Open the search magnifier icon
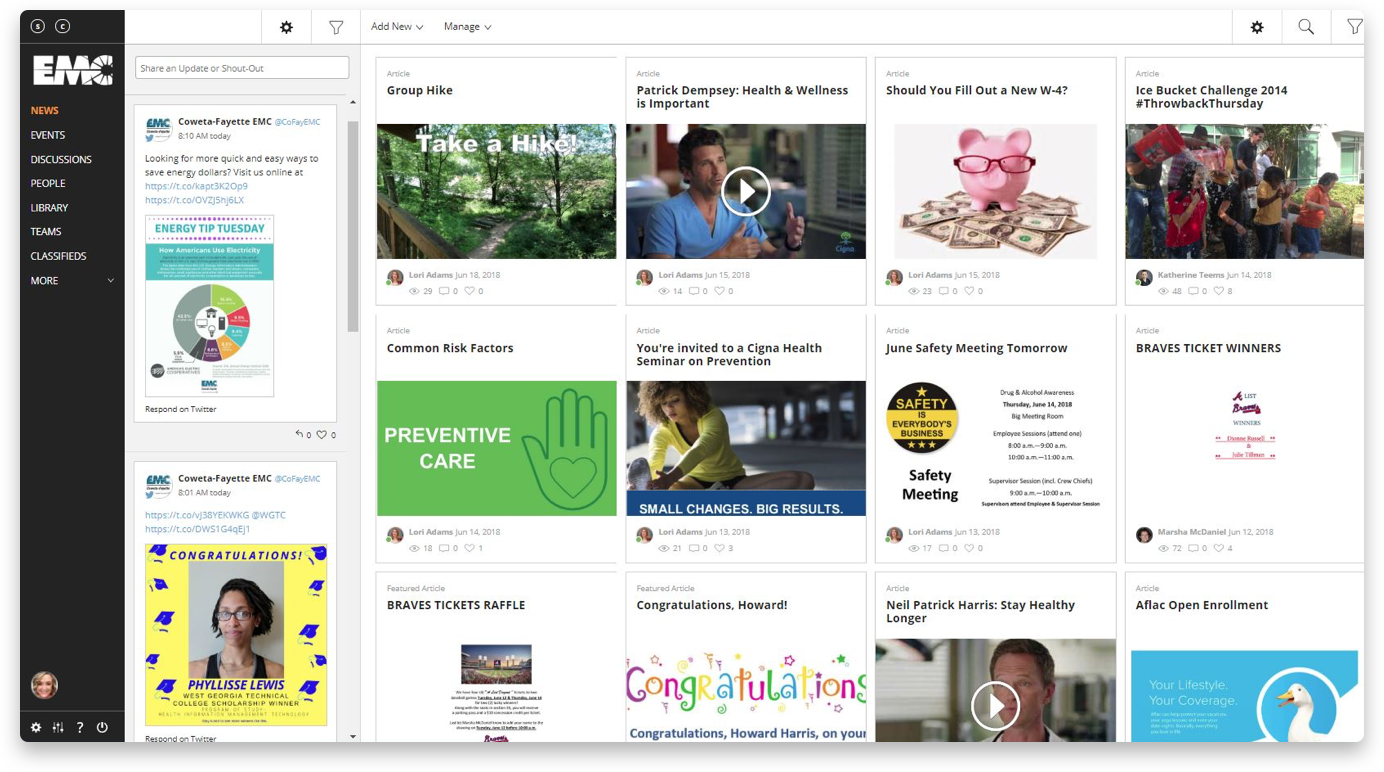Screen dimensions: 1384x772 pyautogui.click(x=1306, y=27)
